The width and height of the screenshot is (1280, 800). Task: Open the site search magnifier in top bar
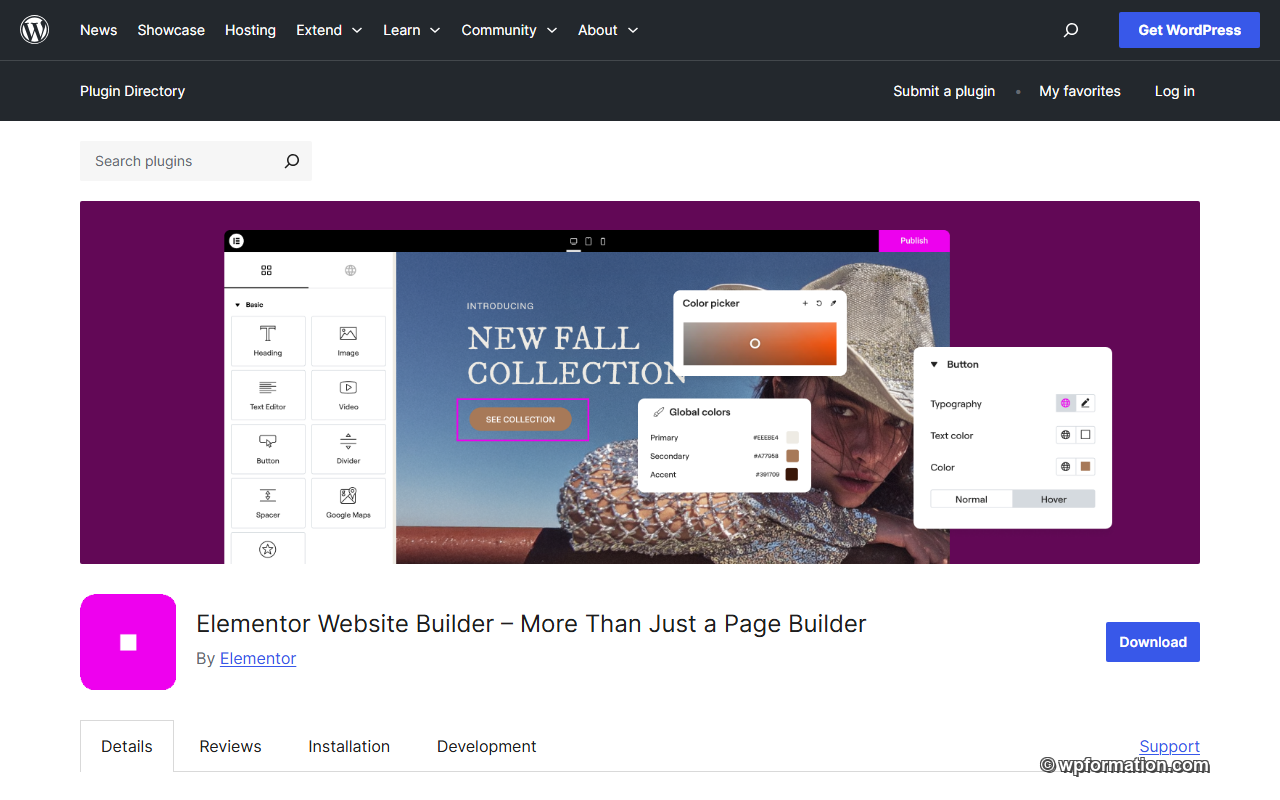[x=1071, y=30]
